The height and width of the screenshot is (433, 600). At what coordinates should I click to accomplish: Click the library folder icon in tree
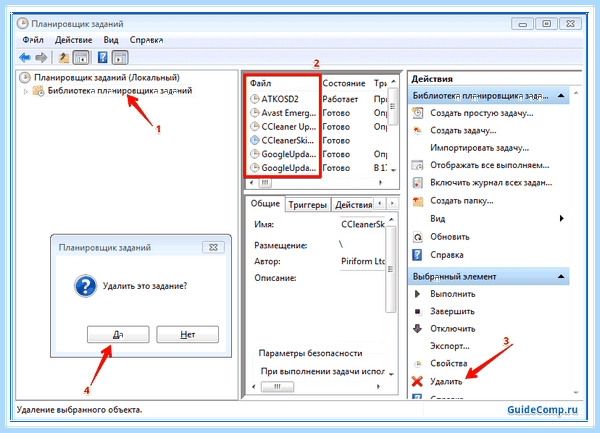click(38, 91)
